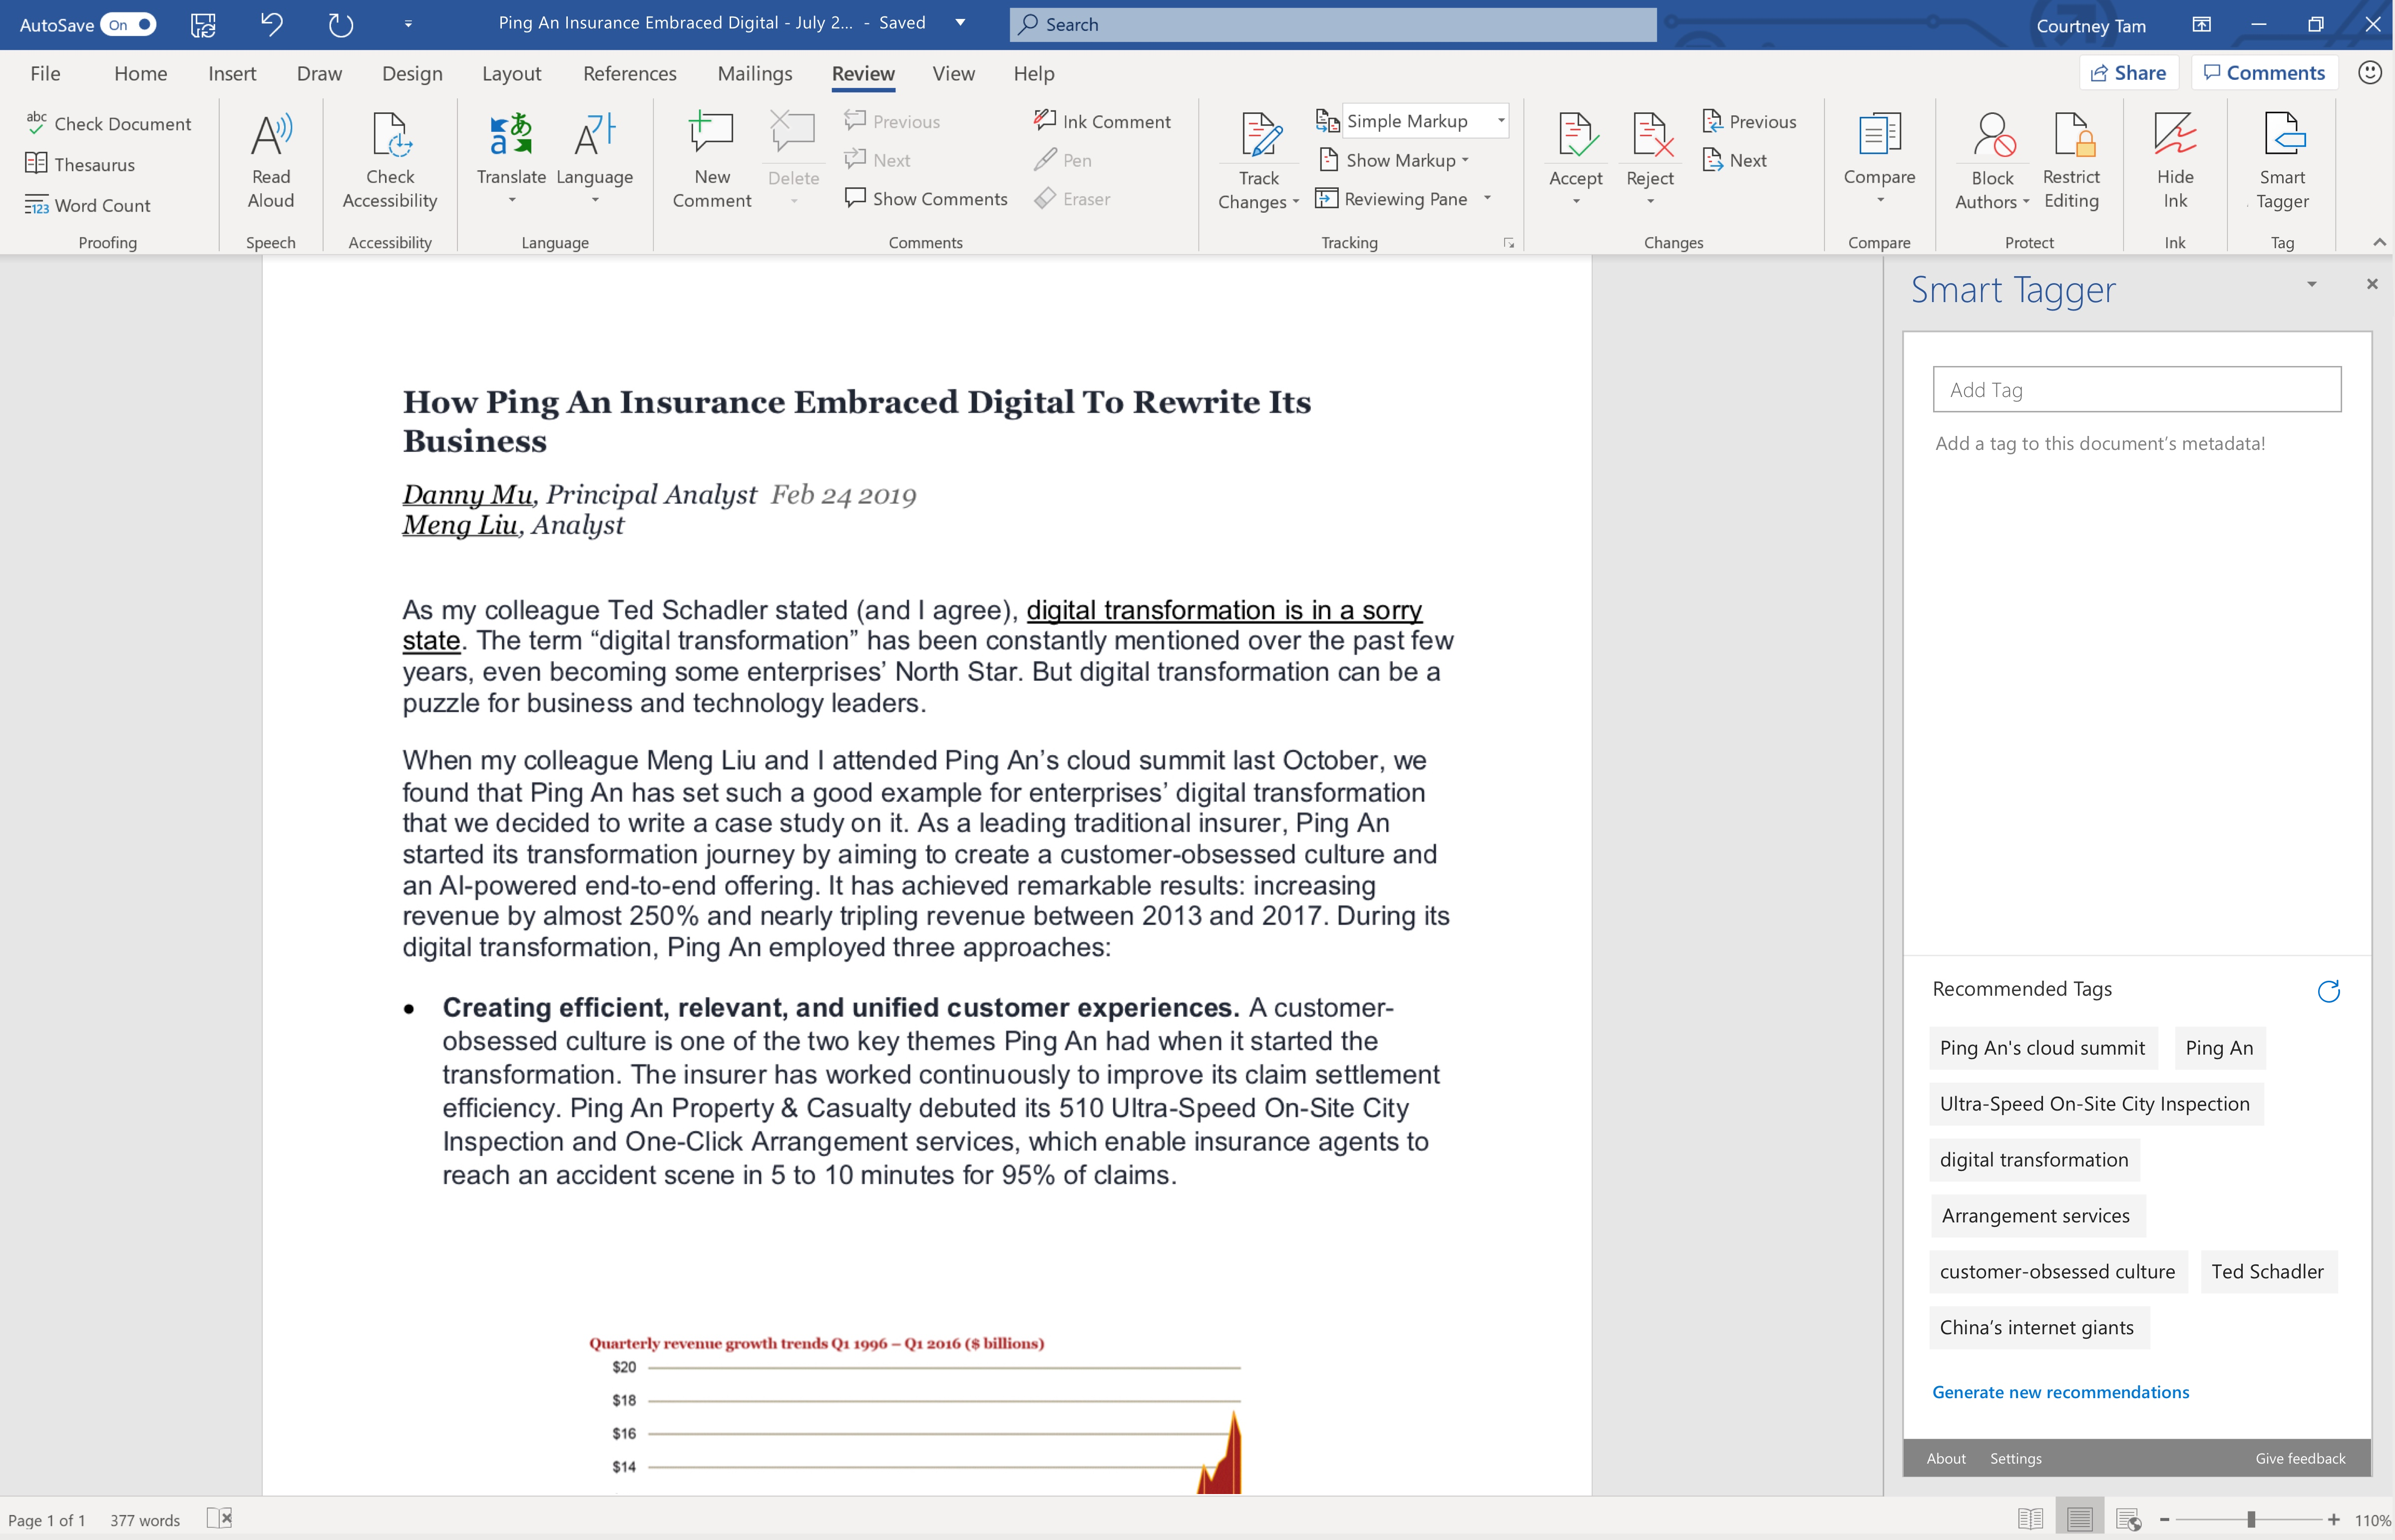This screenshot has height=1540, width=2395.
Task: Expand Reviewing Pane dropdown arrow
Action: pyautogui.click(x=1487, y=198)
